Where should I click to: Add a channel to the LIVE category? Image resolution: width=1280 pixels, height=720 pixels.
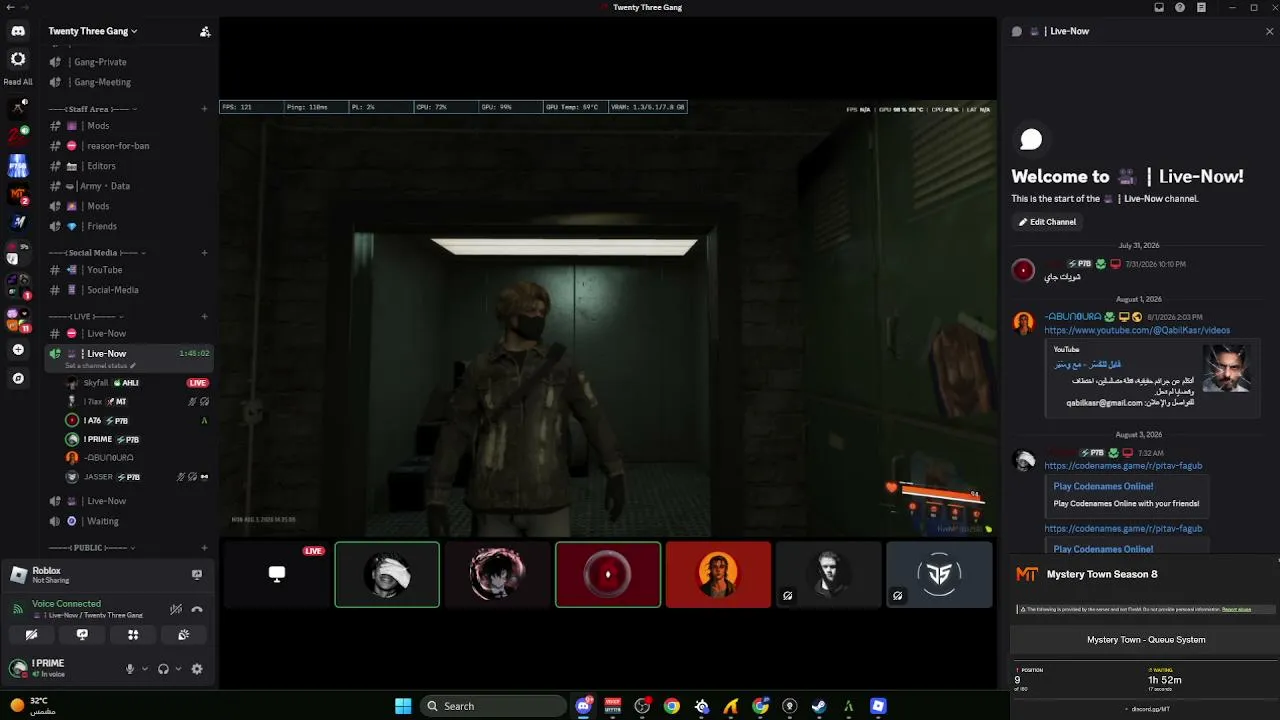click(x=205, y=317)
